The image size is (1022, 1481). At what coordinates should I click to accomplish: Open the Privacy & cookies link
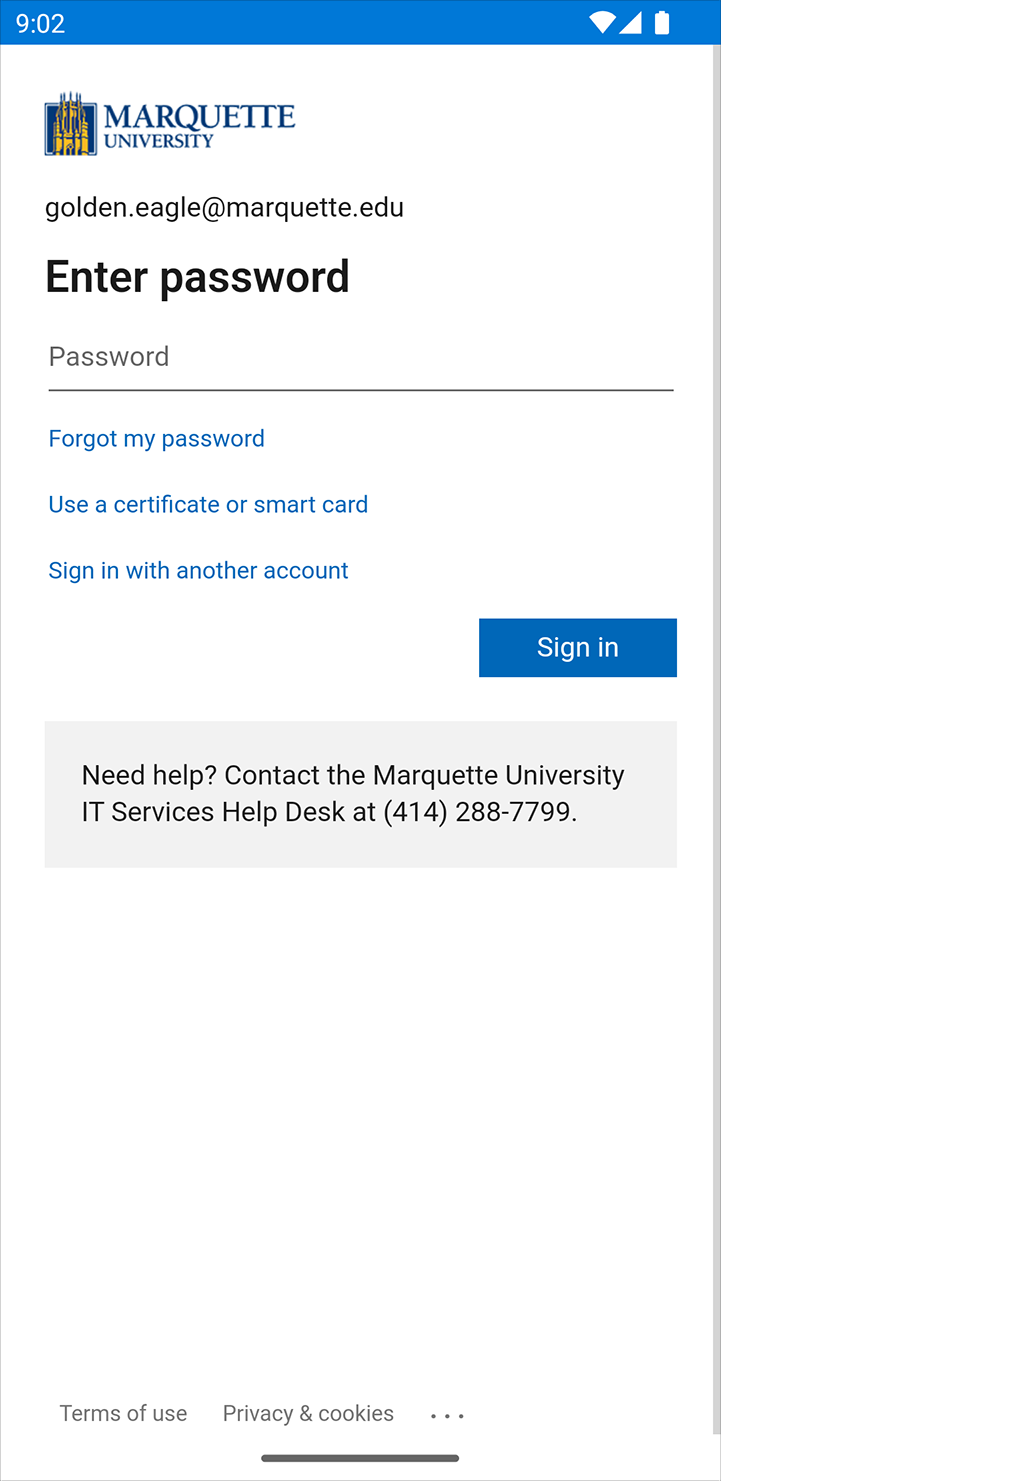[x=308, y=1413]
